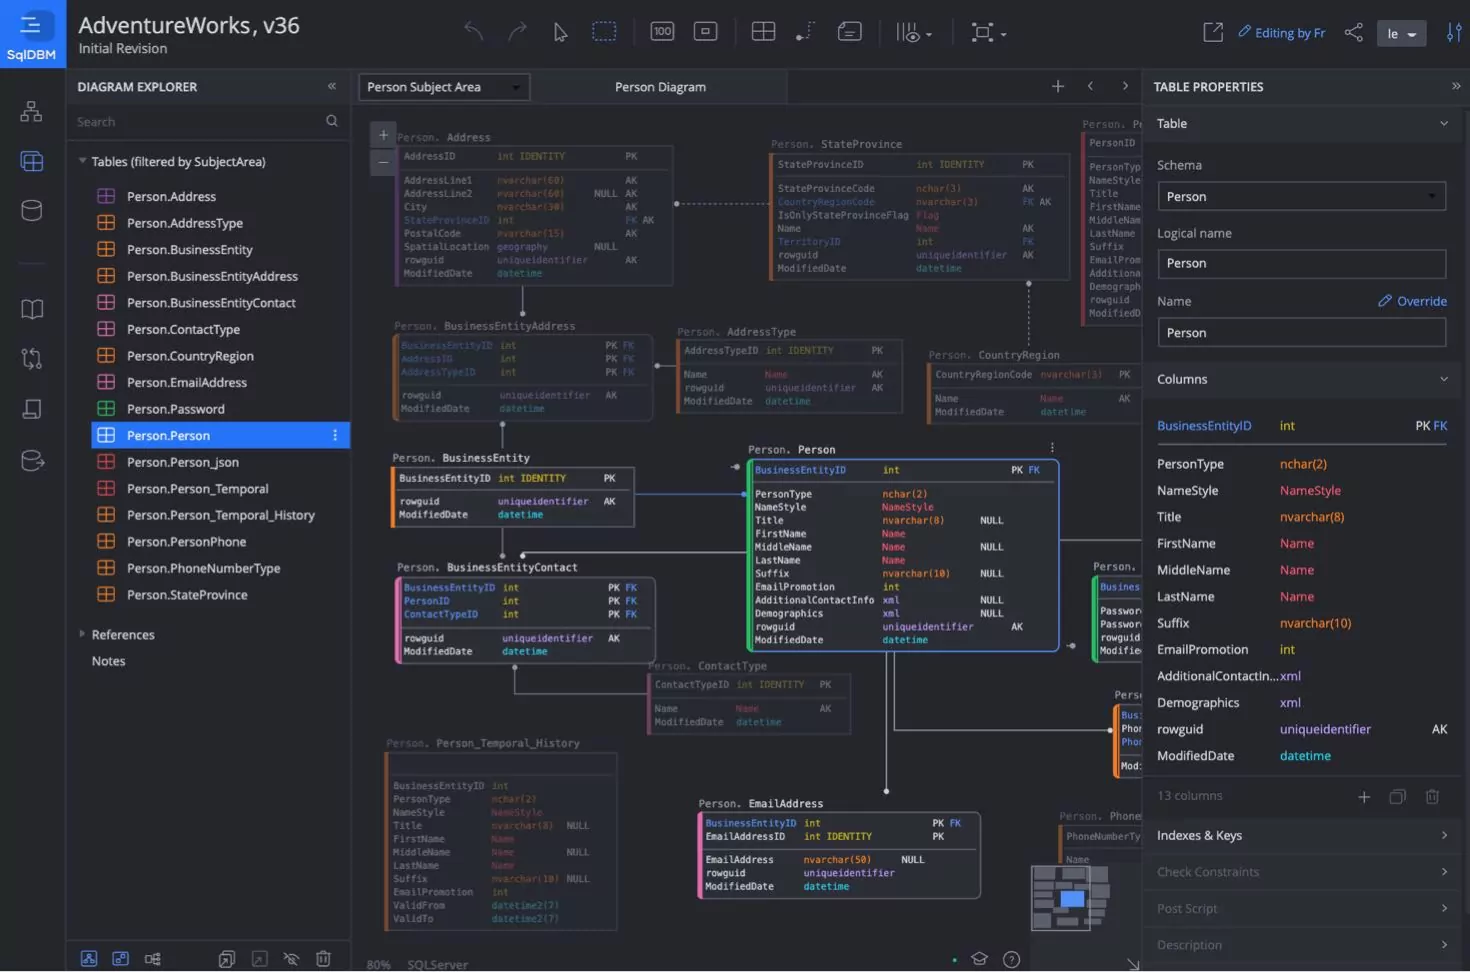Click the add table icon in toolbar

coord(763,32)
